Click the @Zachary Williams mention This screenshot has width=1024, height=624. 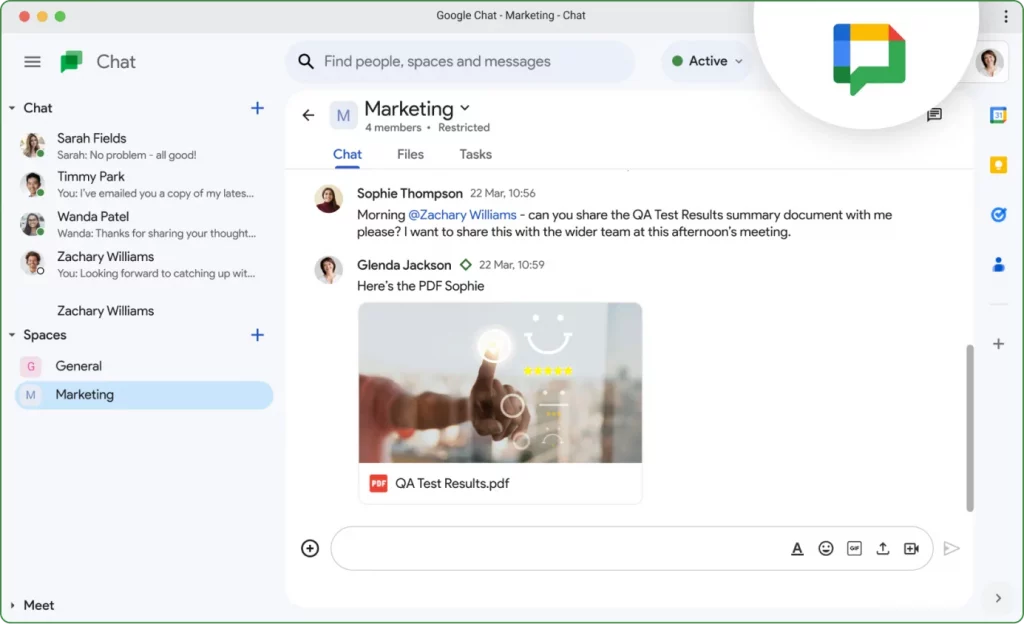(462, 215)
